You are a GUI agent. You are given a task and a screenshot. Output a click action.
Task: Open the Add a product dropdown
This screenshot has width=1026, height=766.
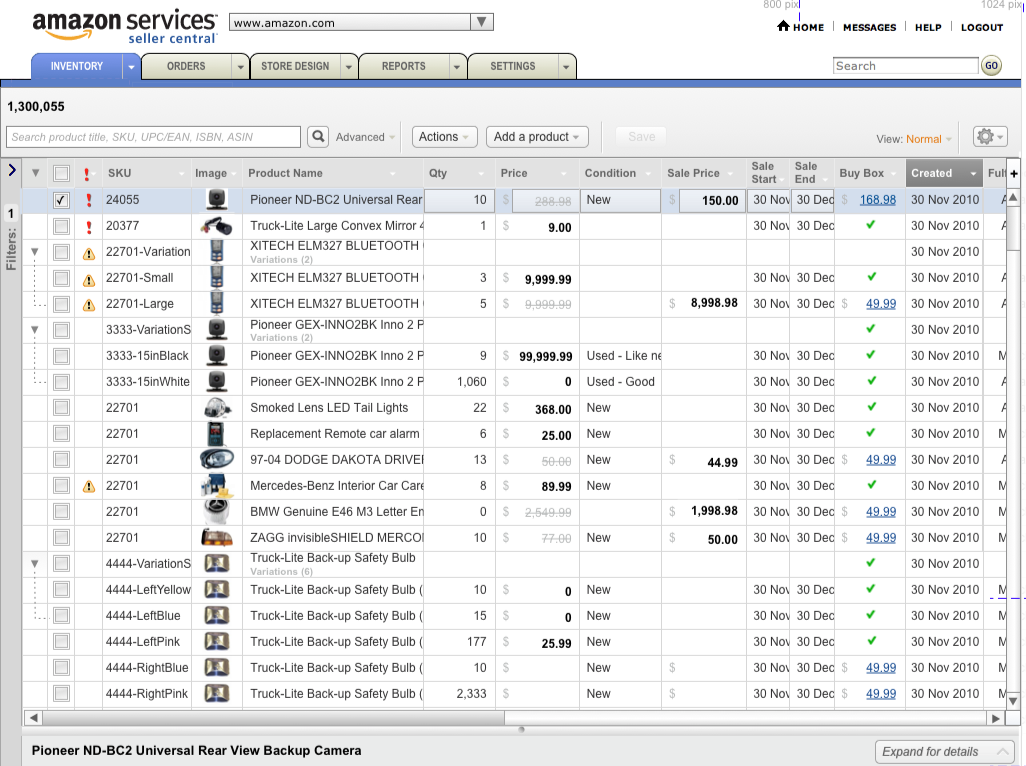click(x=537, y=137)
